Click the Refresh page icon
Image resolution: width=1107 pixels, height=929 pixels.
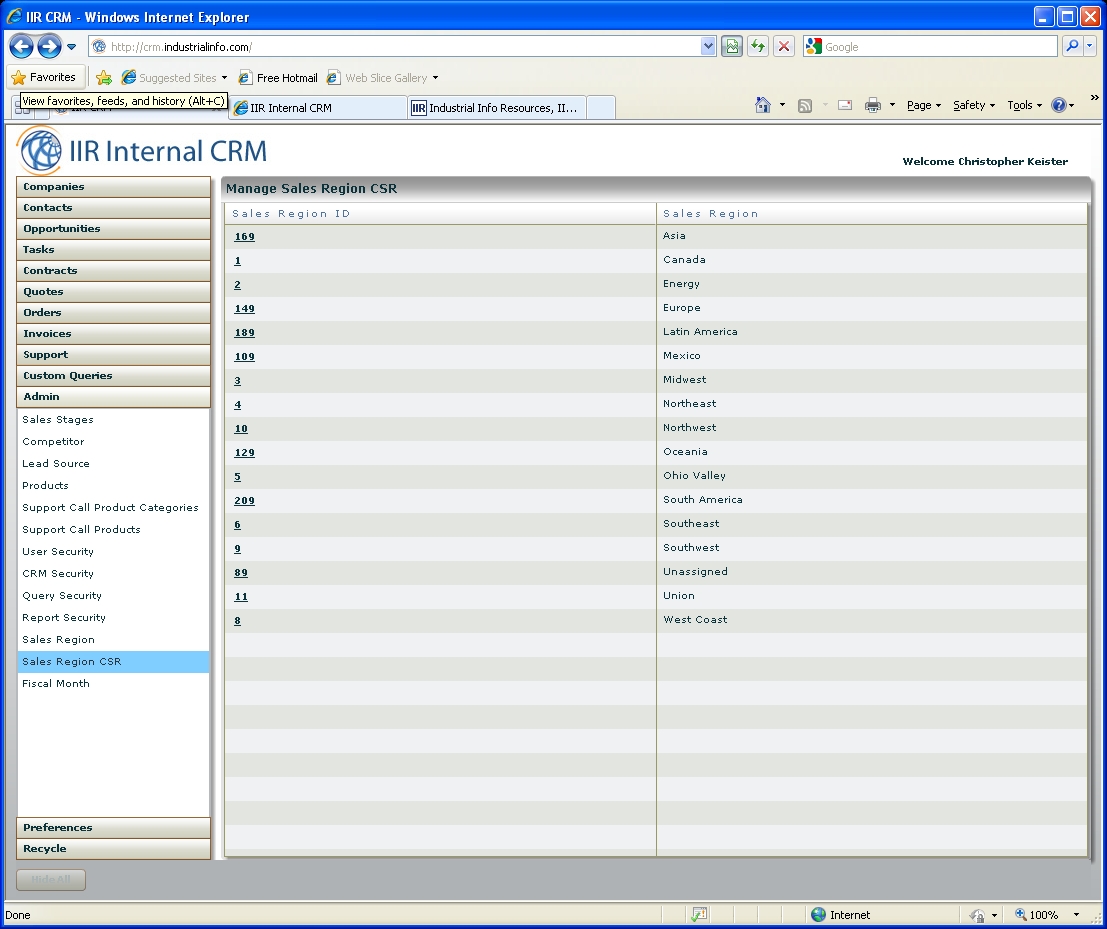(758, 47)
